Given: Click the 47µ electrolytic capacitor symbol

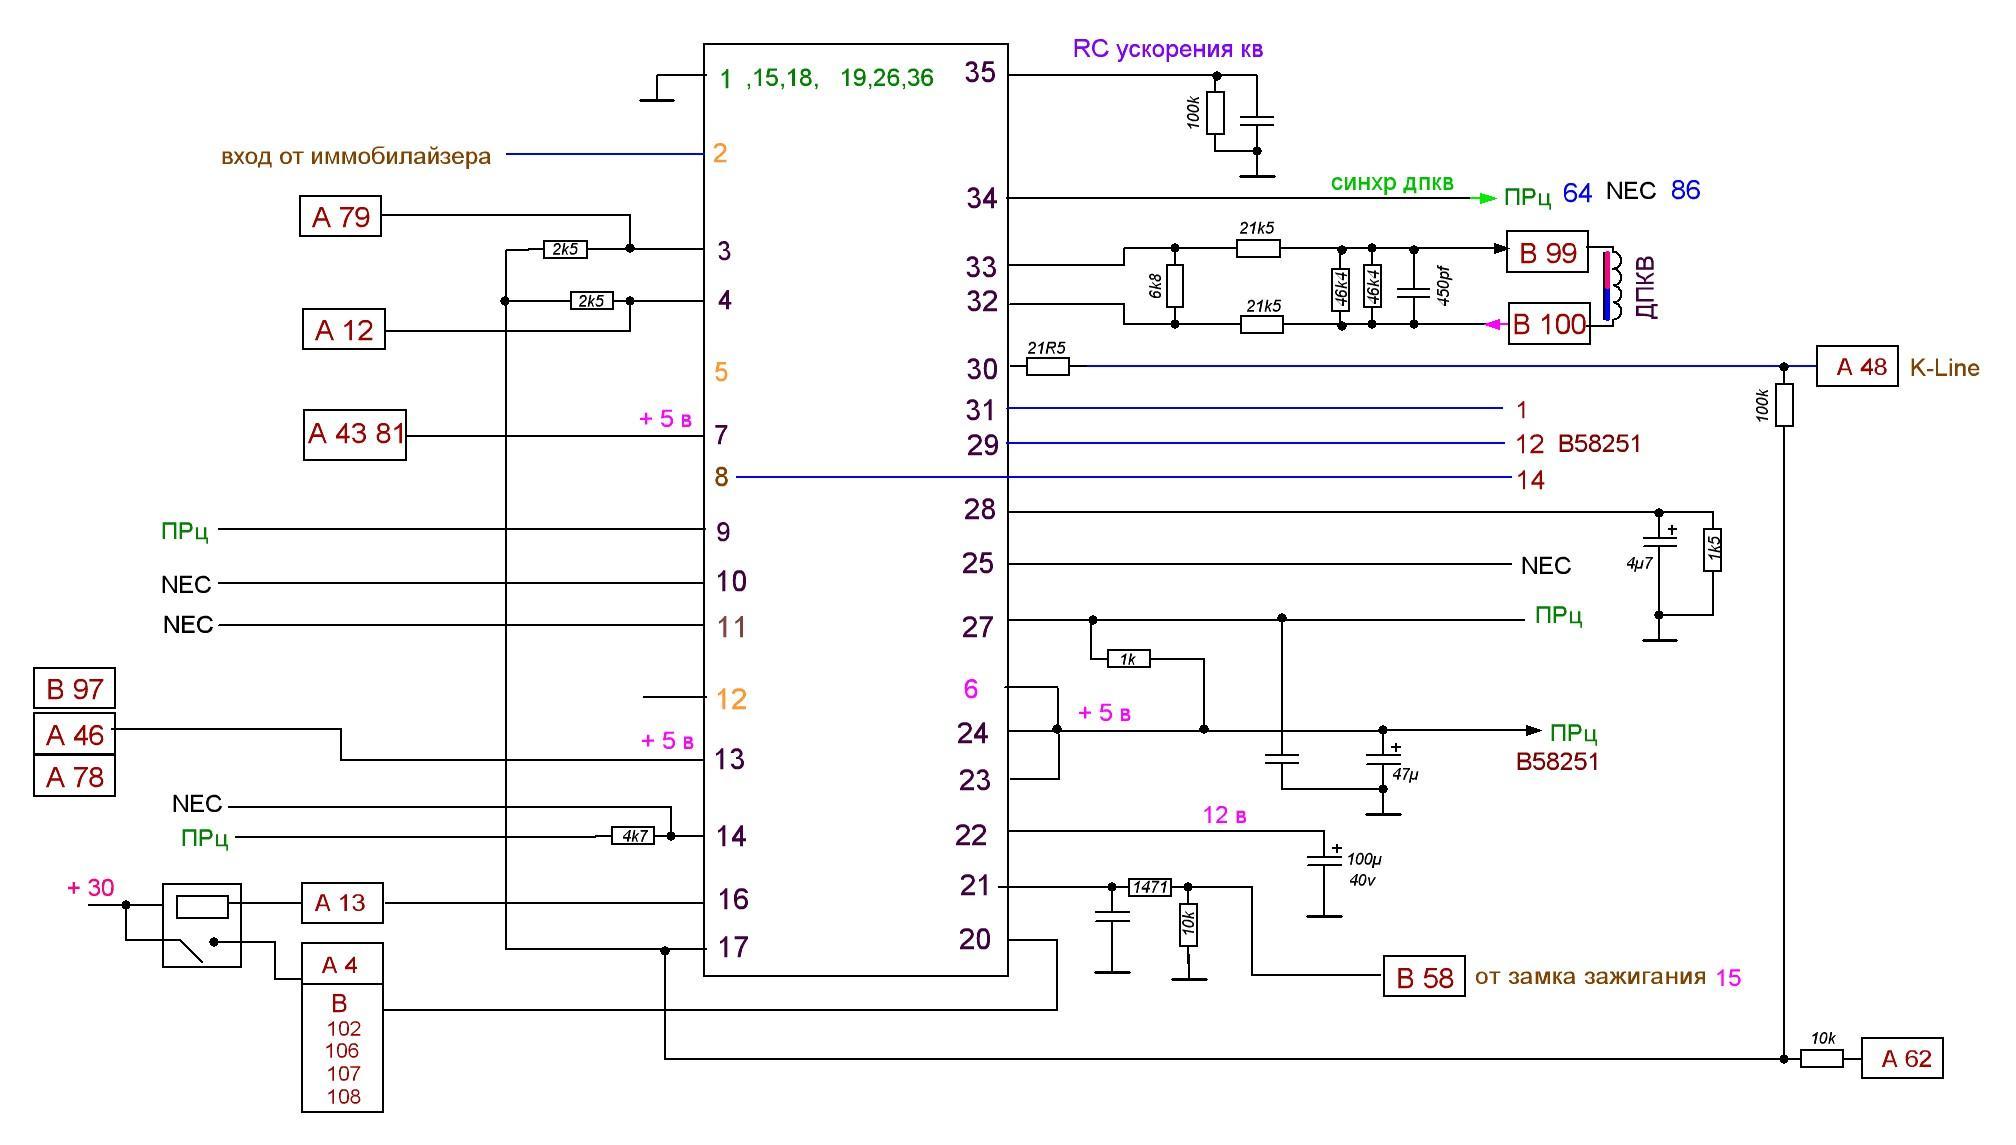Looking at the screenshot, I should pyautogui.click(x=1383, y=761).
